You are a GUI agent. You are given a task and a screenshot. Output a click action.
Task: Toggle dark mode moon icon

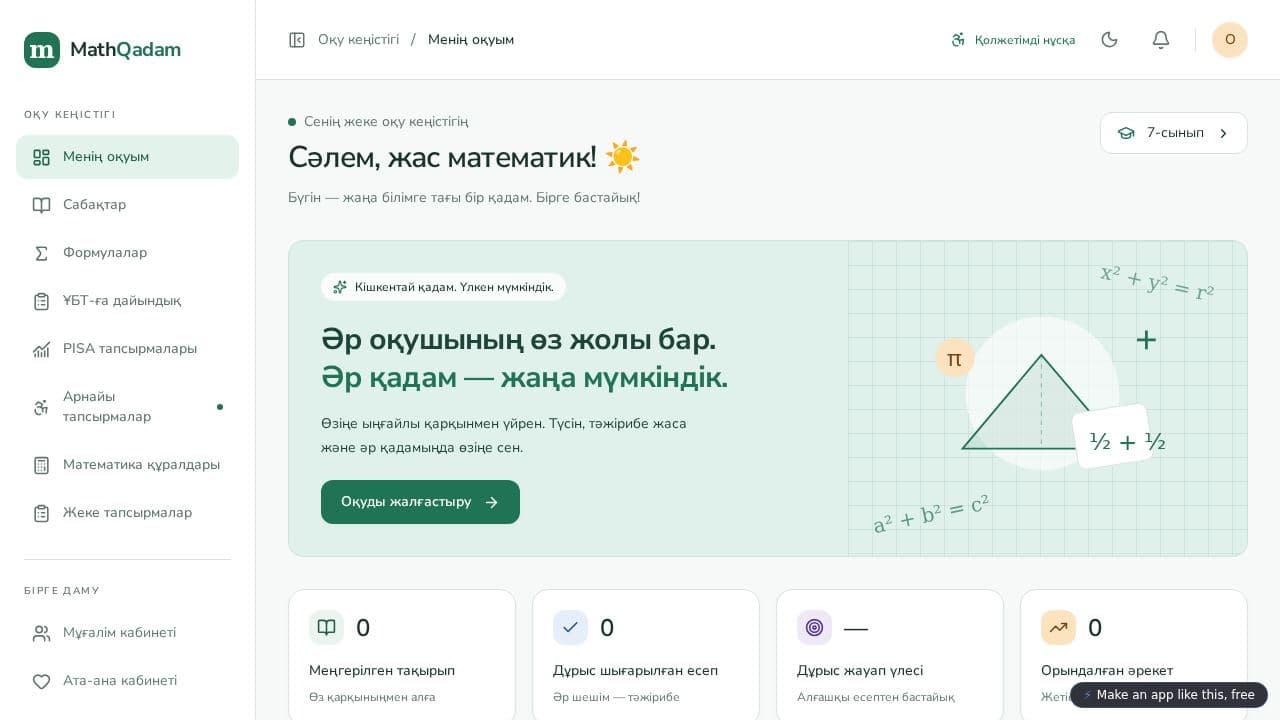[1109, 40]
